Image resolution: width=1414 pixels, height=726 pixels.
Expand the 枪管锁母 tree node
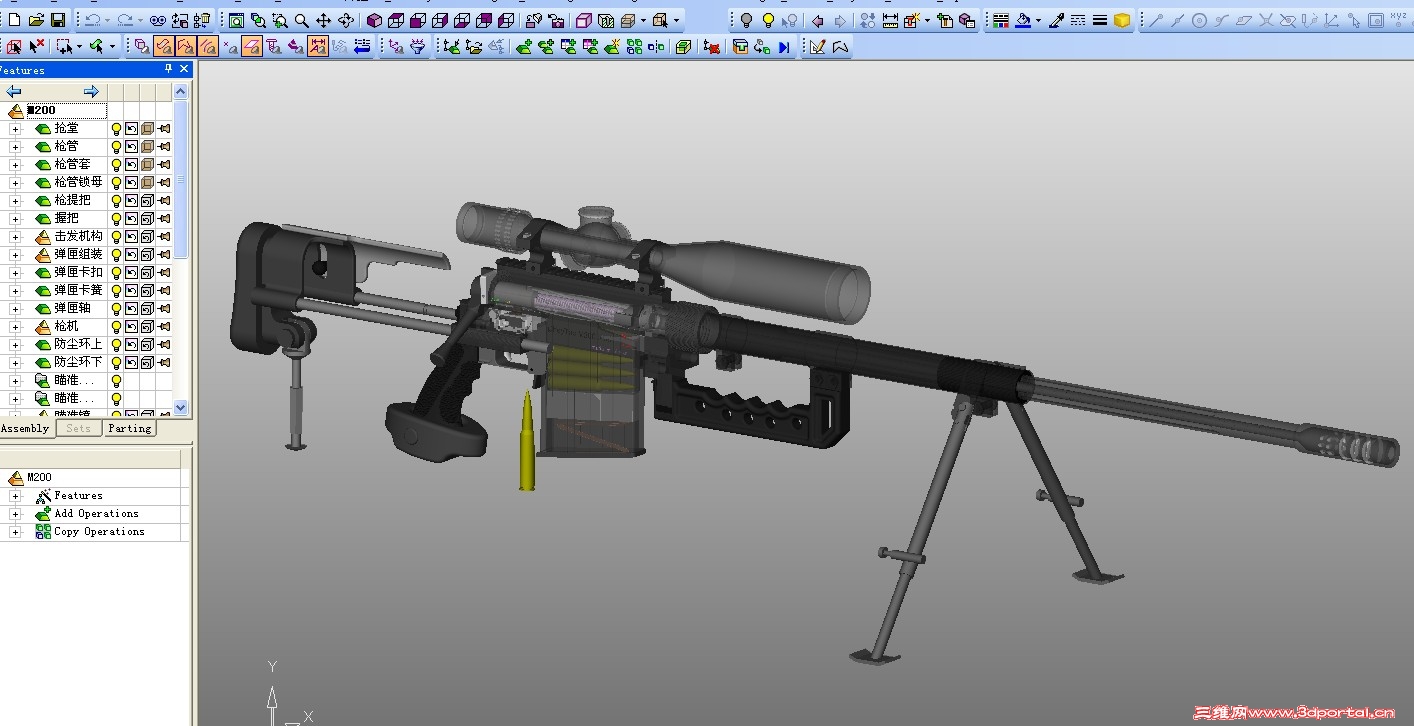(x=15, y=183)
